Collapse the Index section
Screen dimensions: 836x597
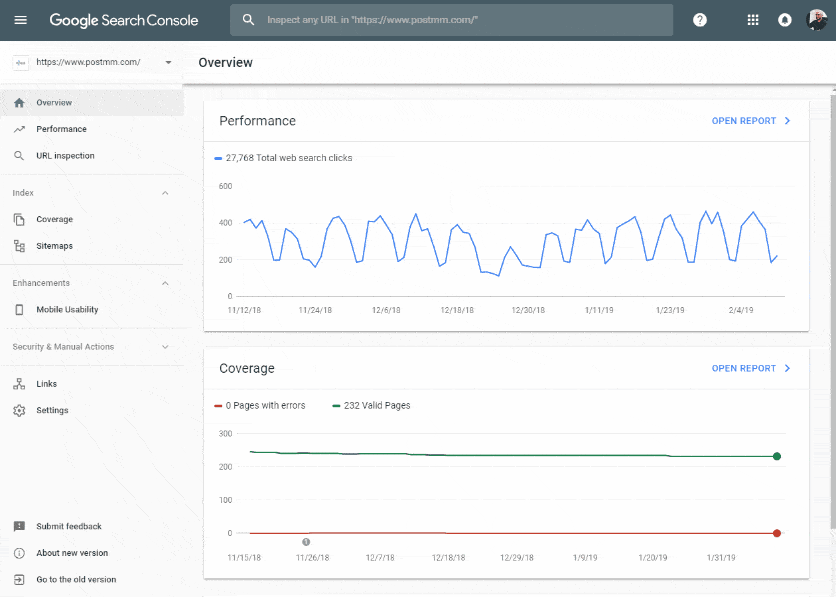coord(164,192)
